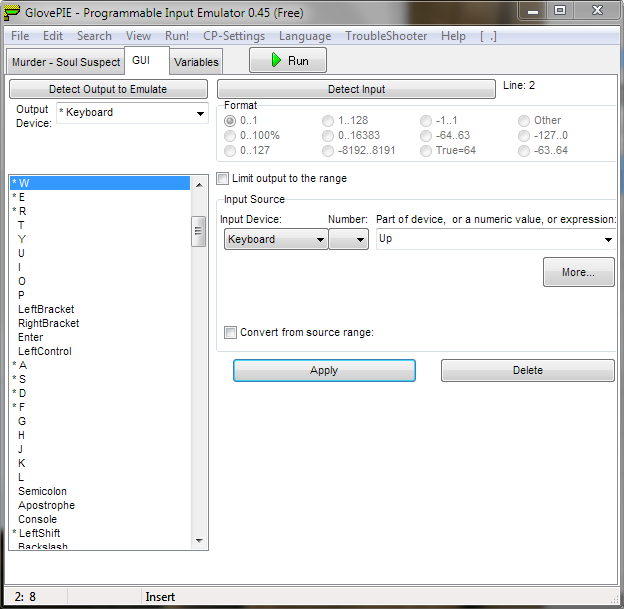Switch to the Variables tab

pyautogui.click(x=196, y=62)
